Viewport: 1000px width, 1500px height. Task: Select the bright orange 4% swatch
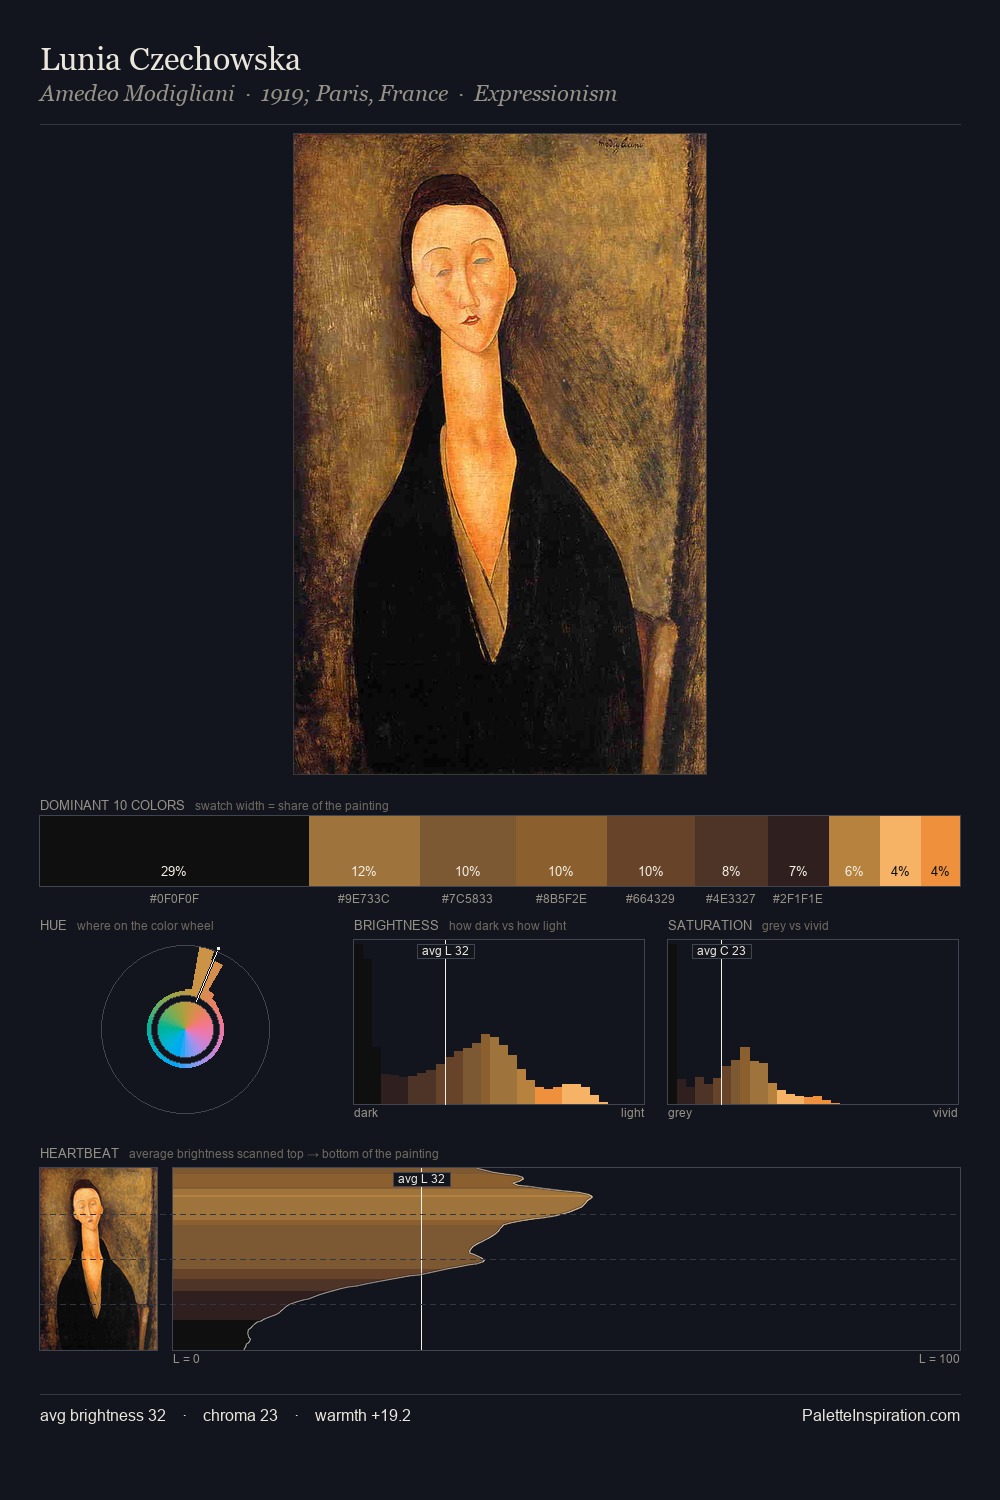pyautogui.click(x=940, y=851)
